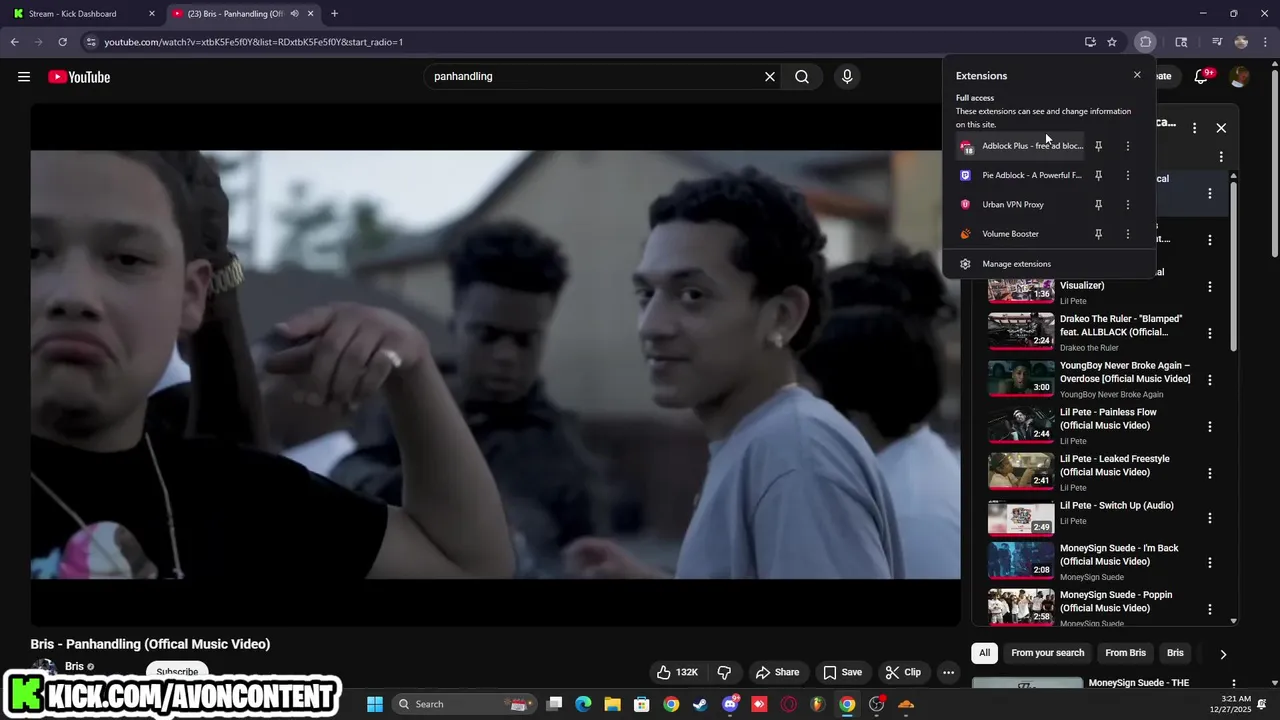Open more options for Volume Booster
Image resolution: width=1280 pixels, height=720 pixels.
1128,234
